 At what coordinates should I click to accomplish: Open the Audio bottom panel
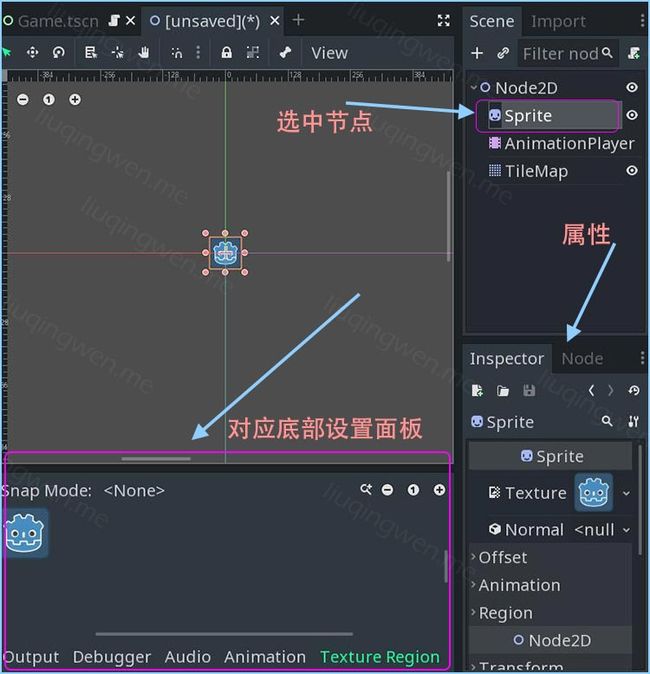(x=187, y=657)
